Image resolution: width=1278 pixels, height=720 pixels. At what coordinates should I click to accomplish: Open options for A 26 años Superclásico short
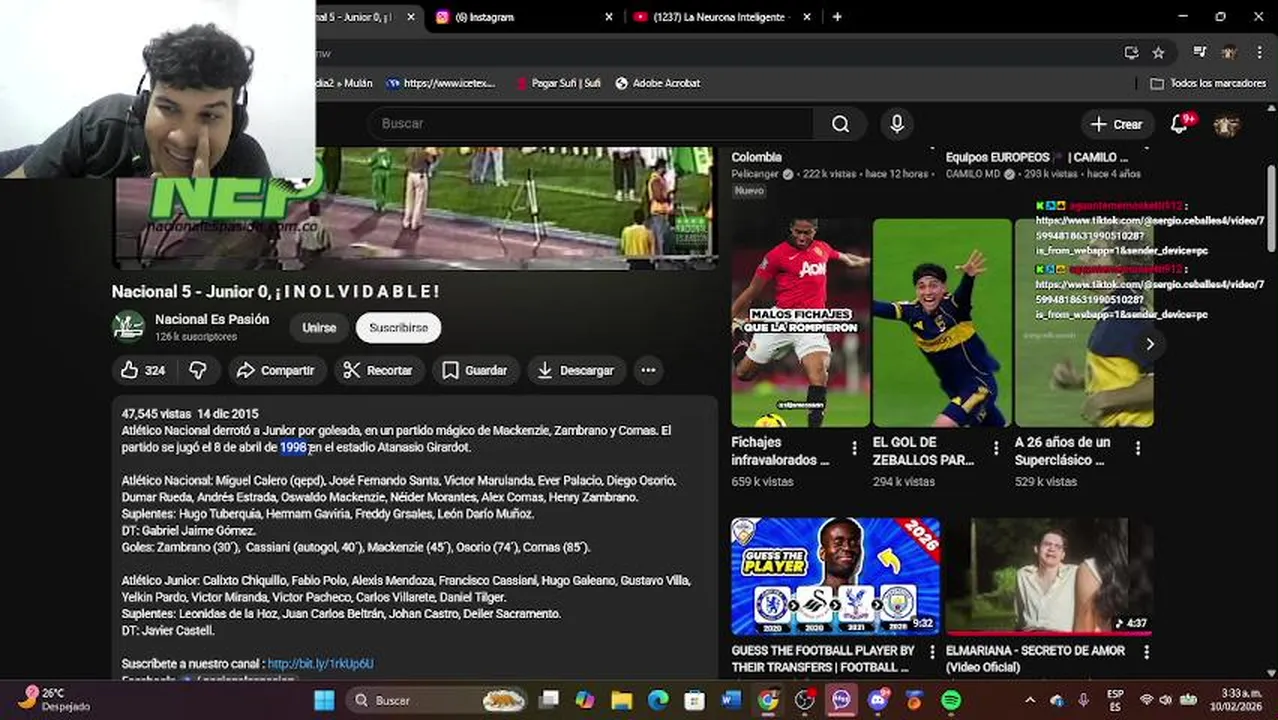point(1138,449)
